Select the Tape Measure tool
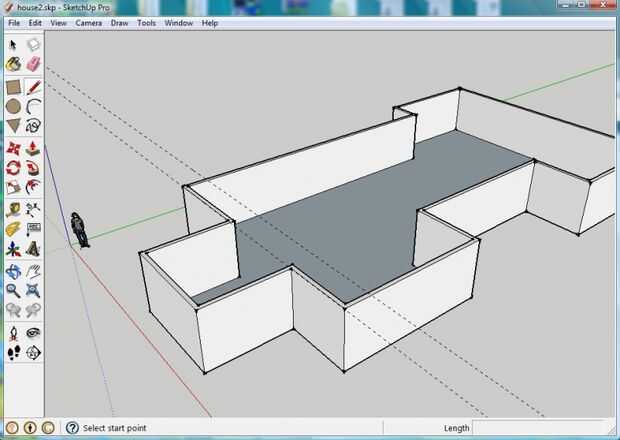Viewport: 620px width, 440px height. [13, 210]
